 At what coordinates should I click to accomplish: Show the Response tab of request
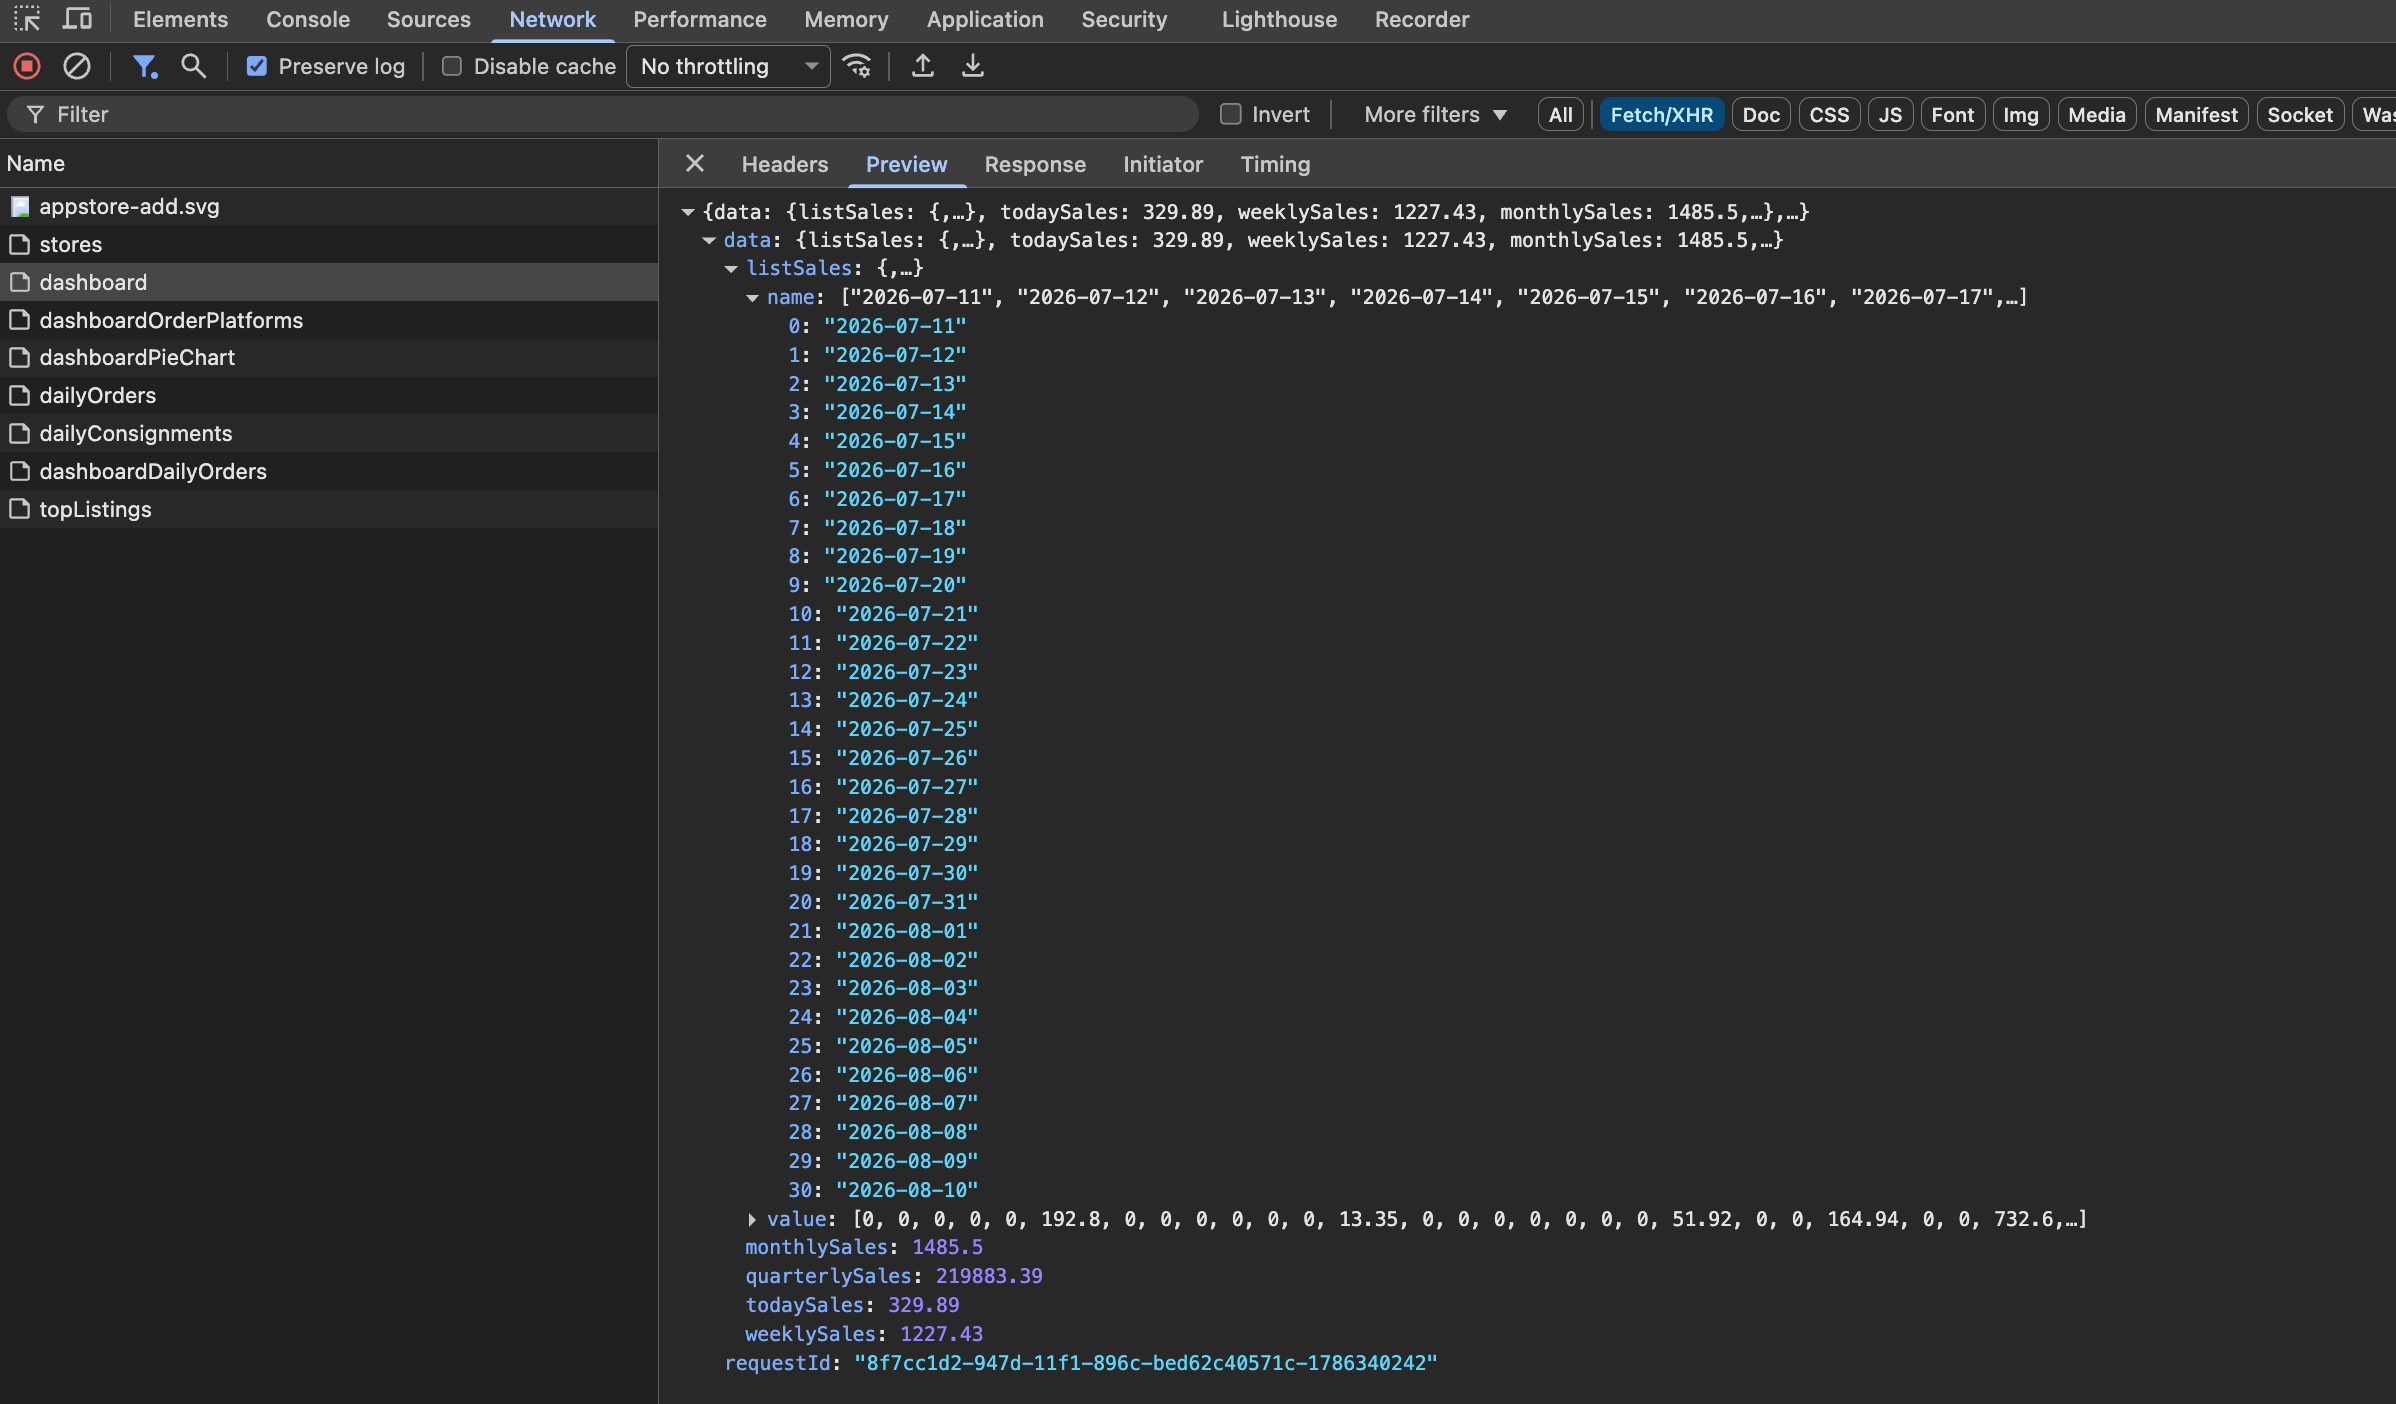coord(1035,164)
